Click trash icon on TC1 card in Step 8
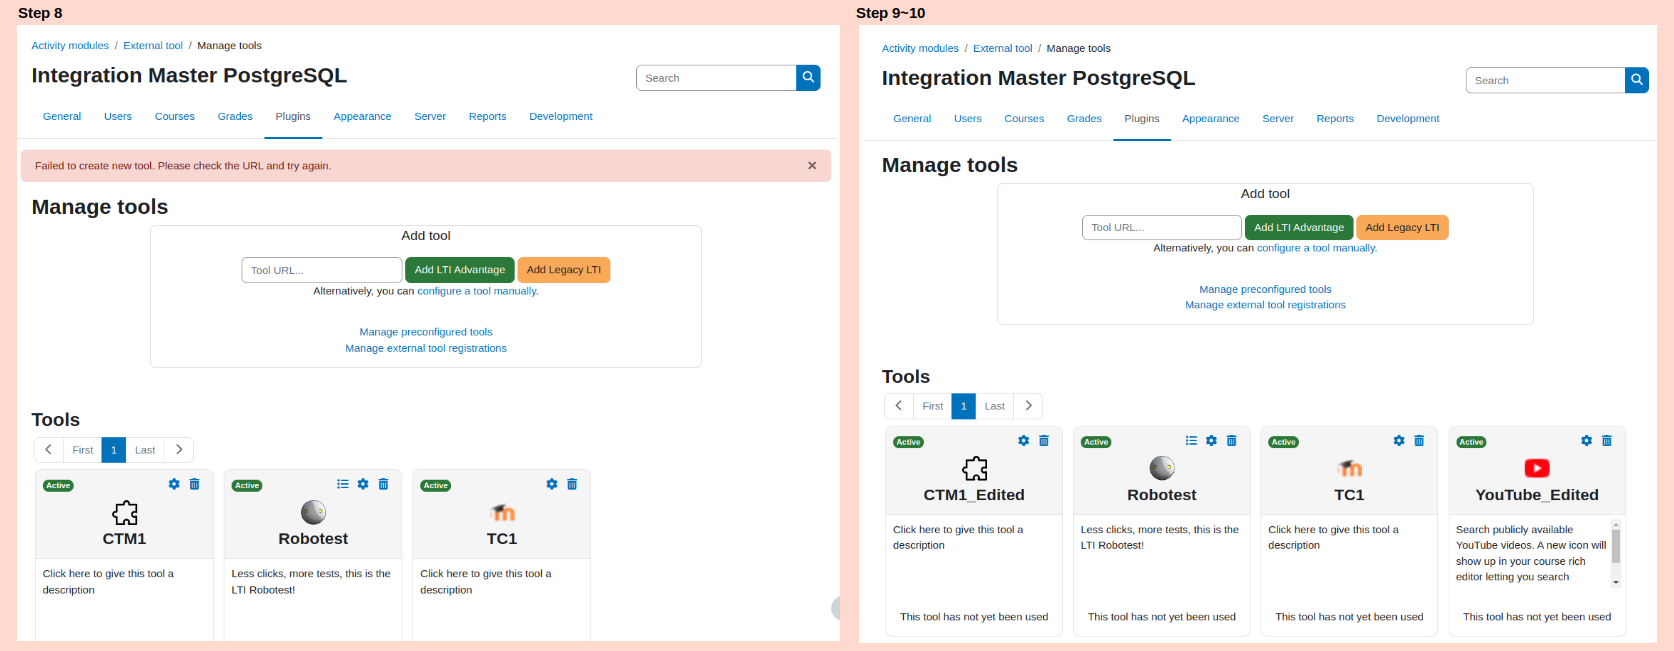The height and width of the screenshot is (651, 1674). click(572, 484)
